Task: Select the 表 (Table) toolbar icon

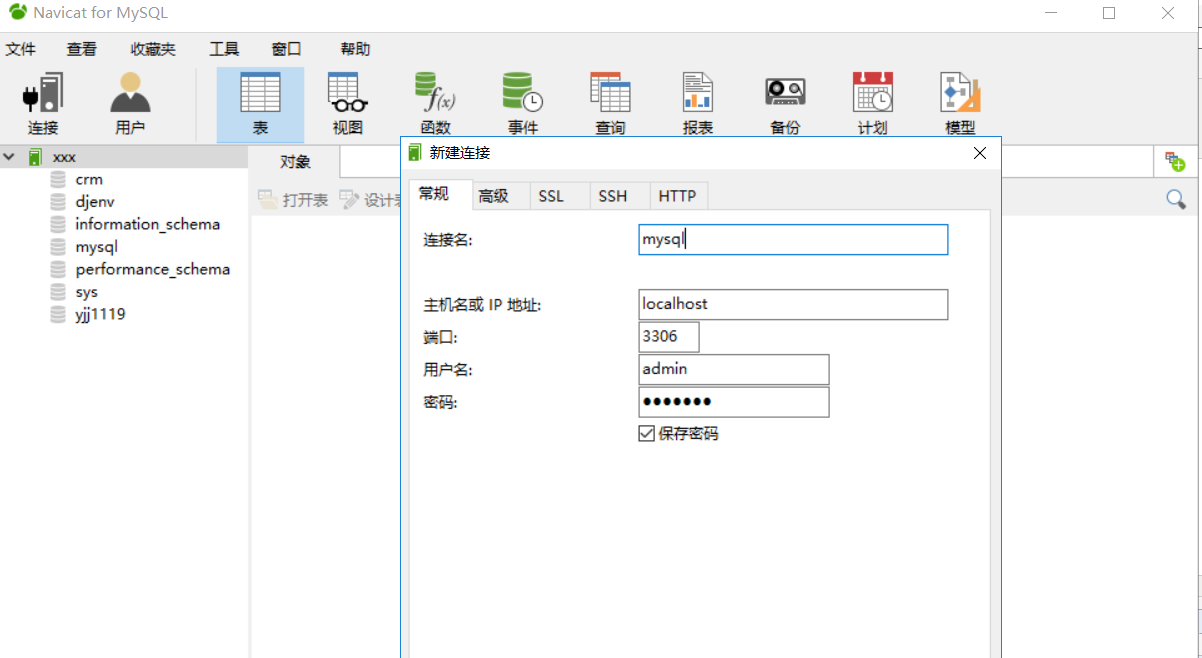Action: [x=260, y=104]
